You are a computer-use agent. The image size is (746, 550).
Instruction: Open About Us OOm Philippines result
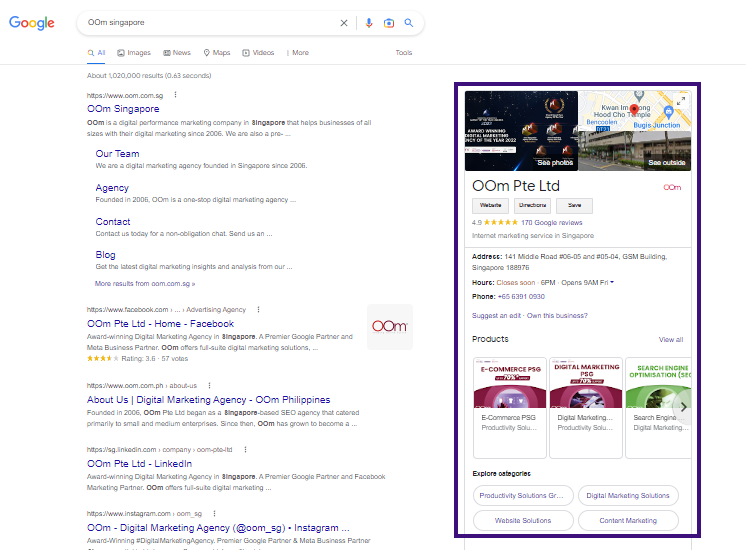pos(208,400)
